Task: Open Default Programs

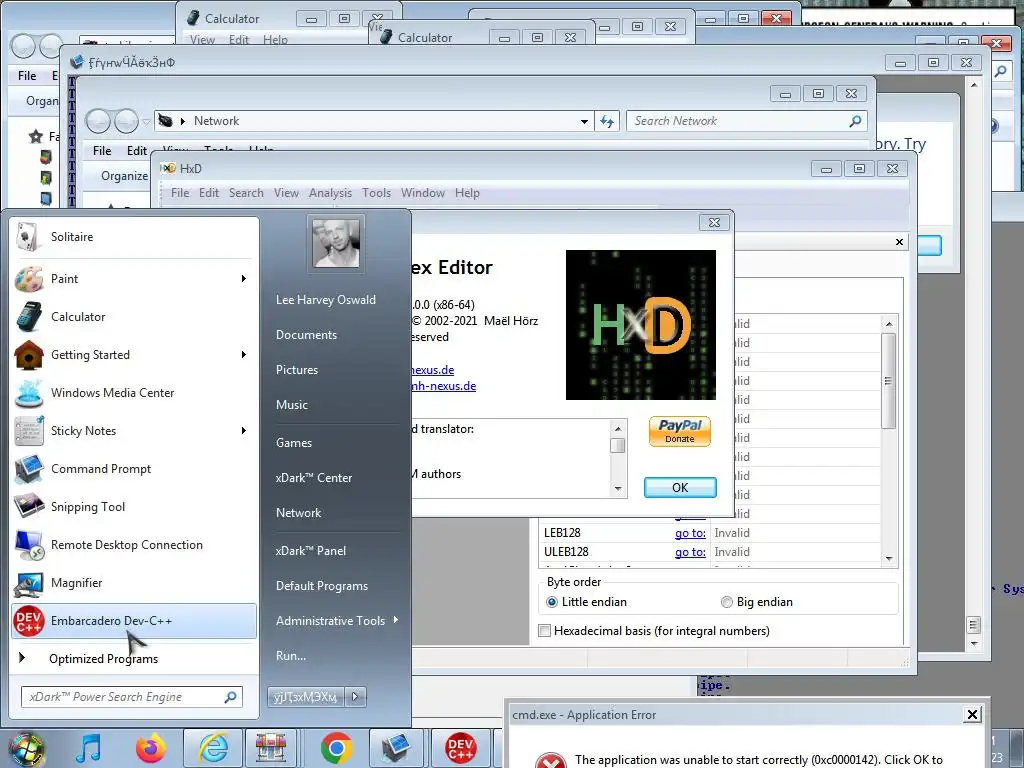Action: tap(322, 586)
